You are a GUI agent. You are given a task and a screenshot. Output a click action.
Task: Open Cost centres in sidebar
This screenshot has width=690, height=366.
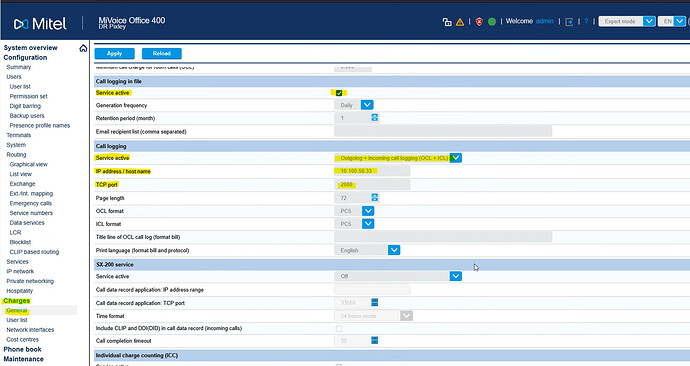pos(22,340)
